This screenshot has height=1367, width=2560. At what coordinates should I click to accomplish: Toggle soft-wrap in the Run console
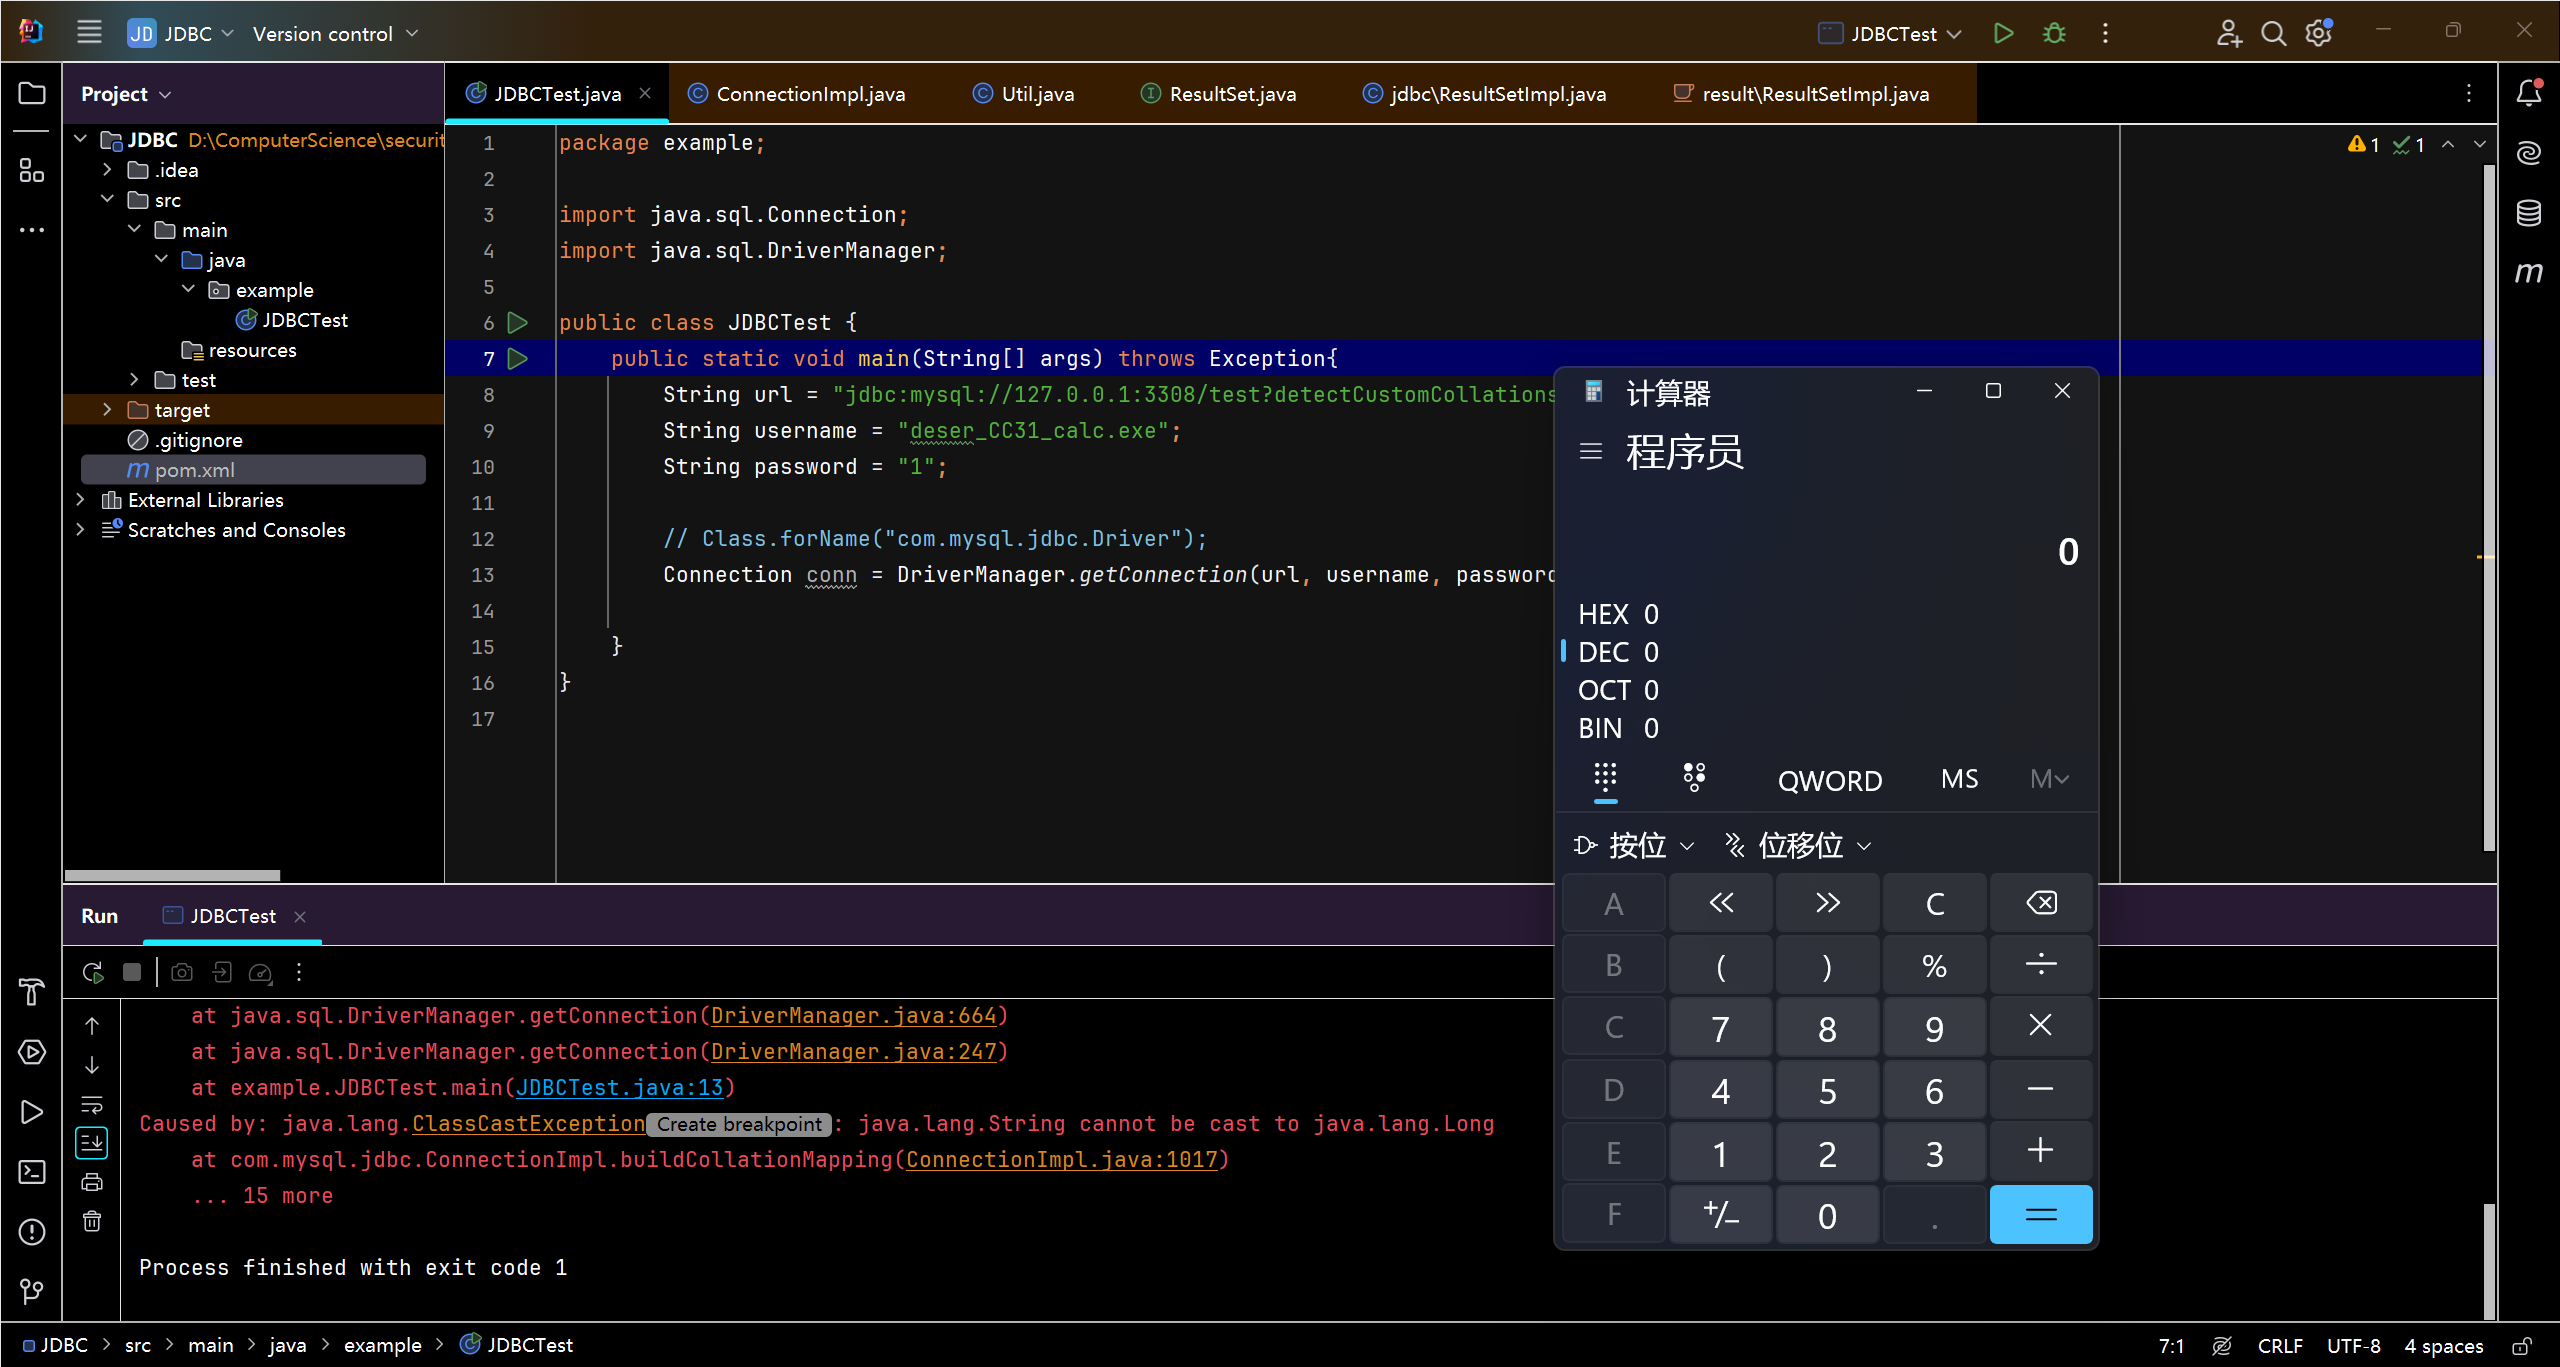tap(92, 1104)
